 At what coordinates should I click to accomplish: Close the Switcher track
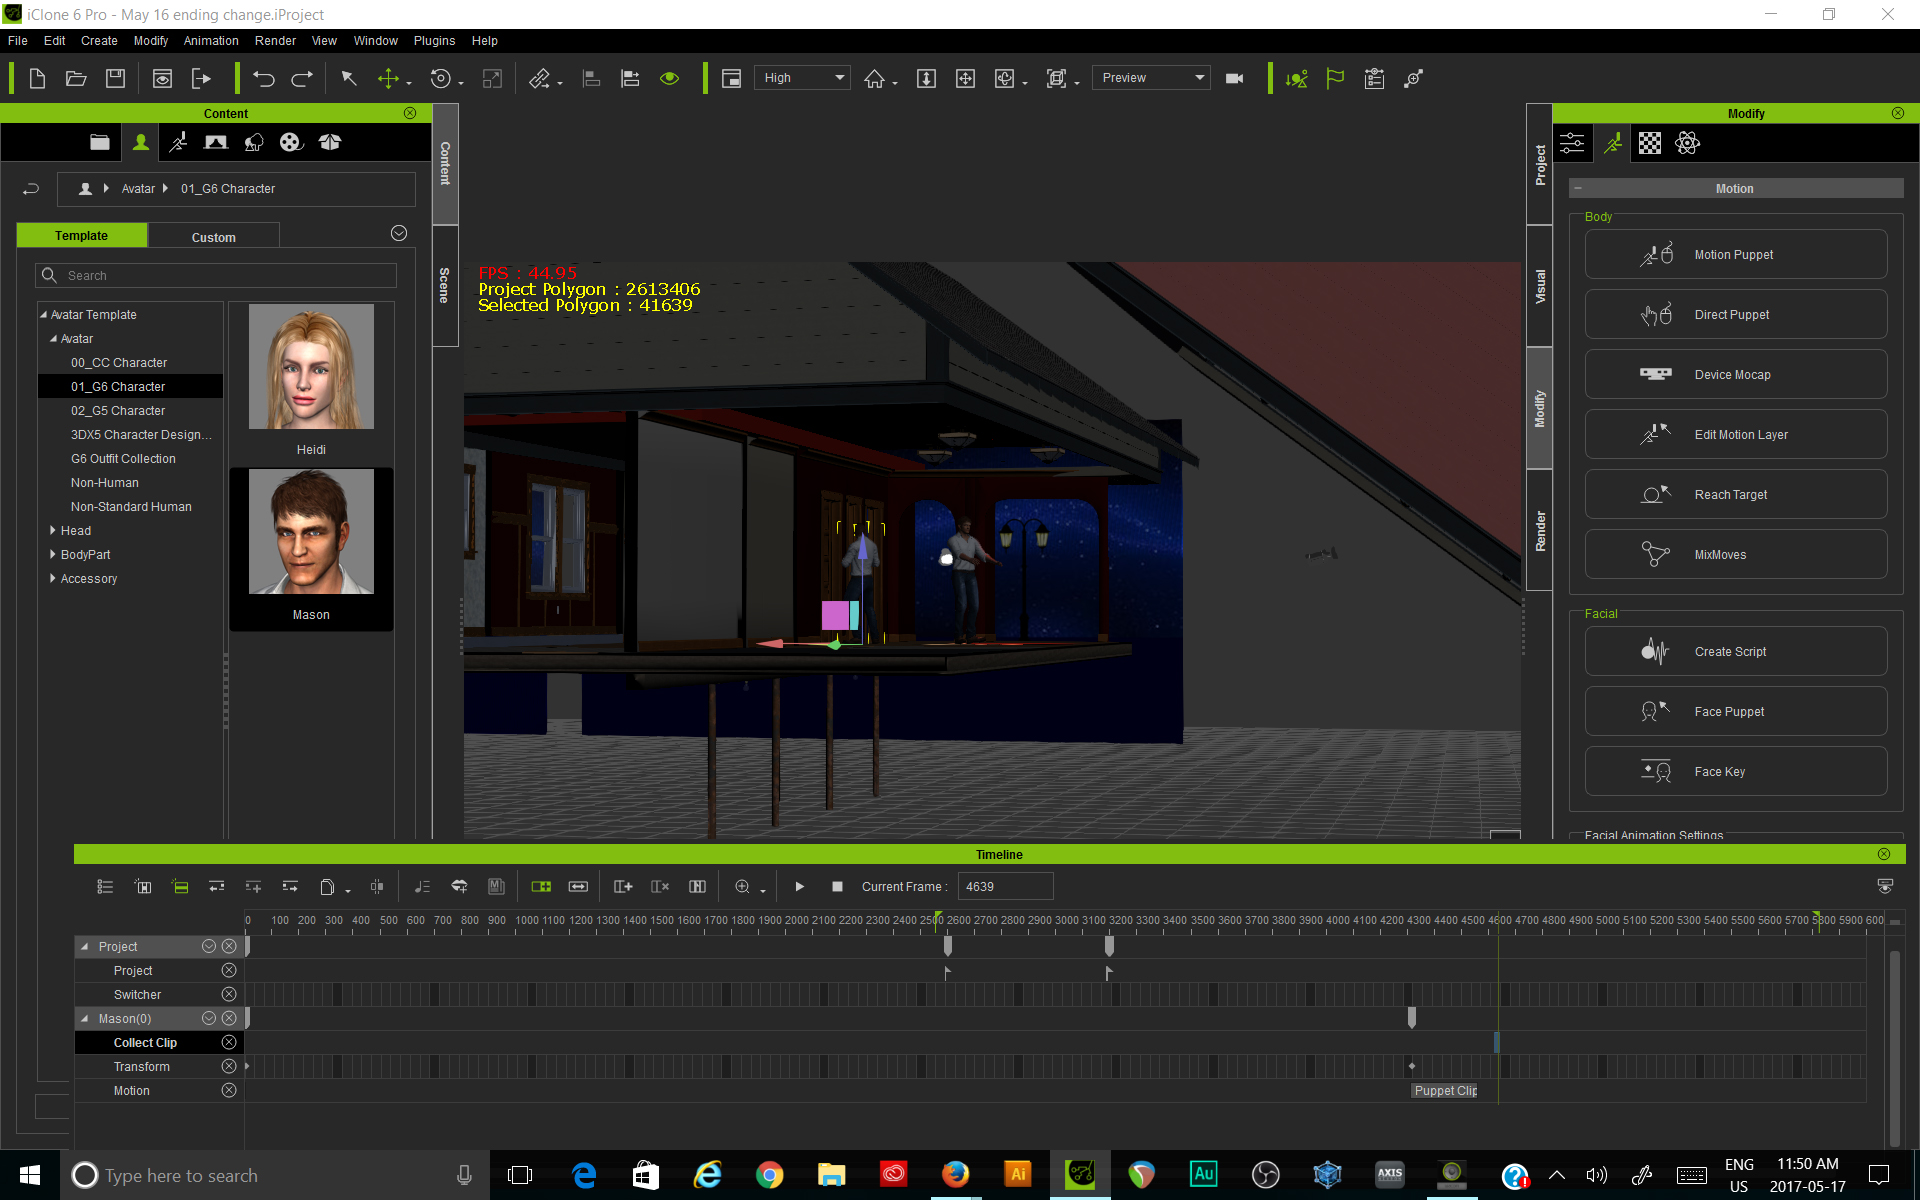pos(229,994)
